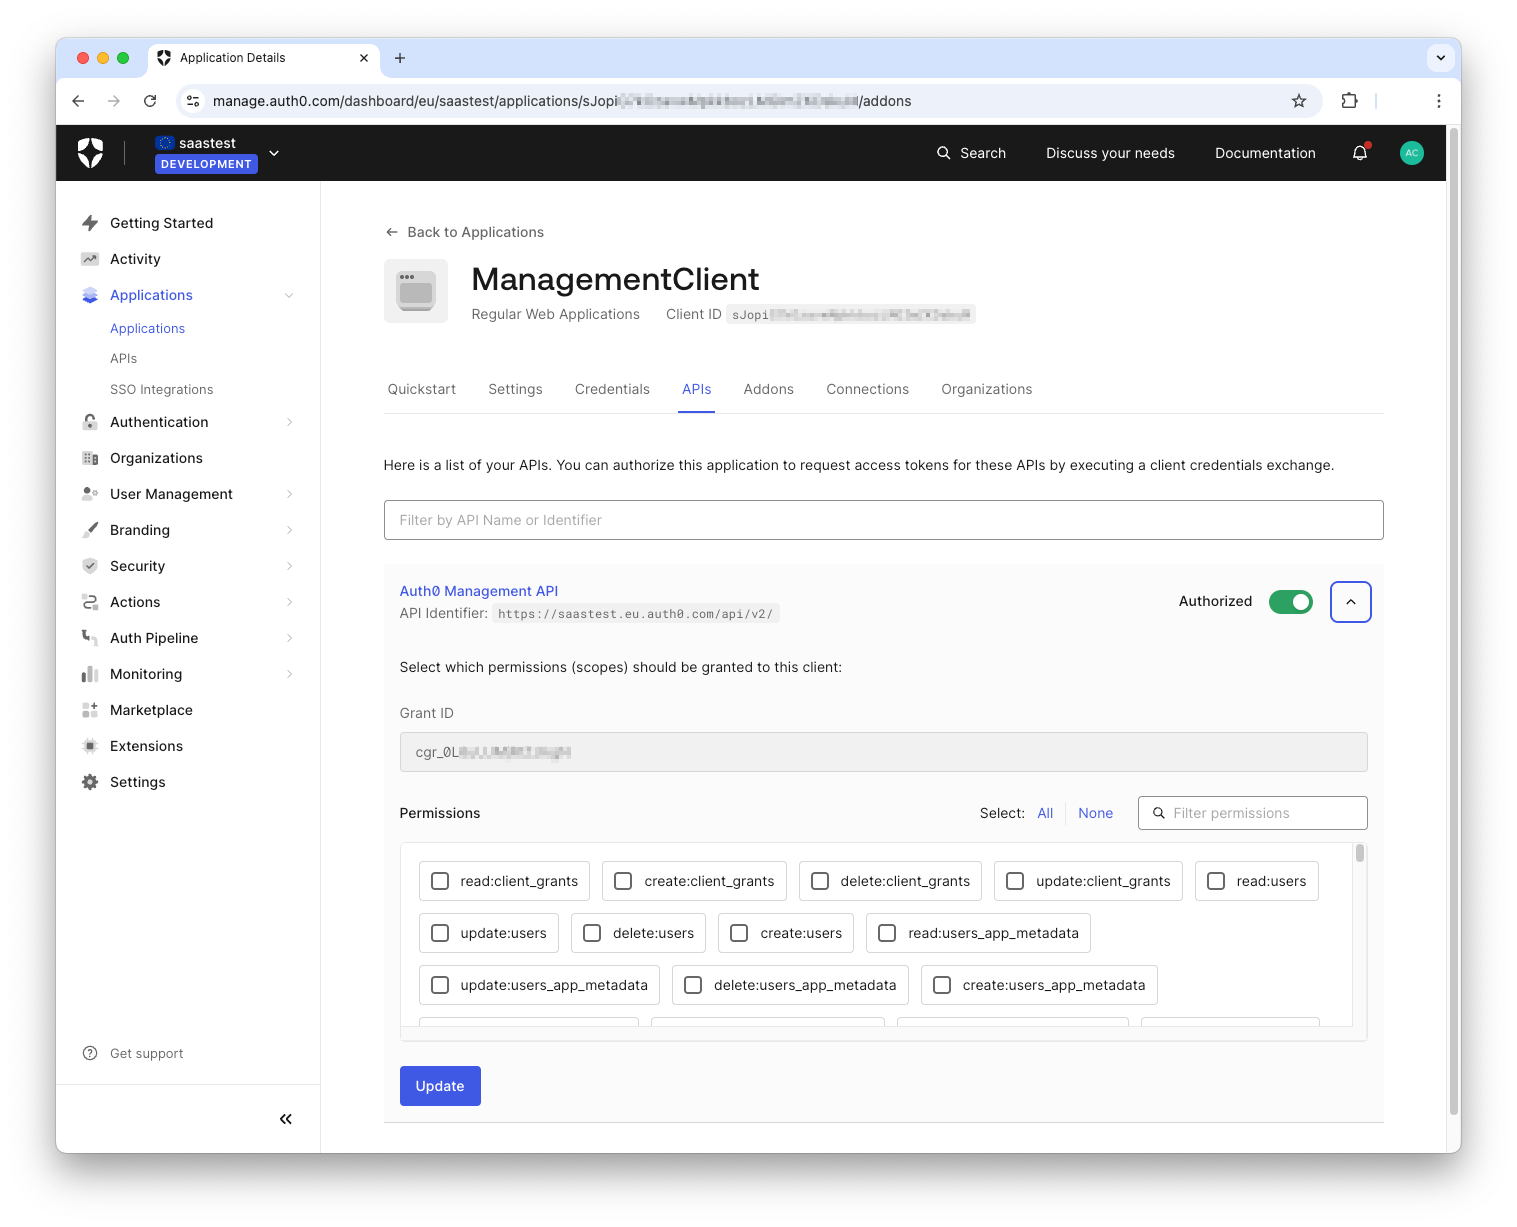Open the Marketplace page
This screenshot has height=1227, width=1517.
pyautogui.click(x=151, y=710)
